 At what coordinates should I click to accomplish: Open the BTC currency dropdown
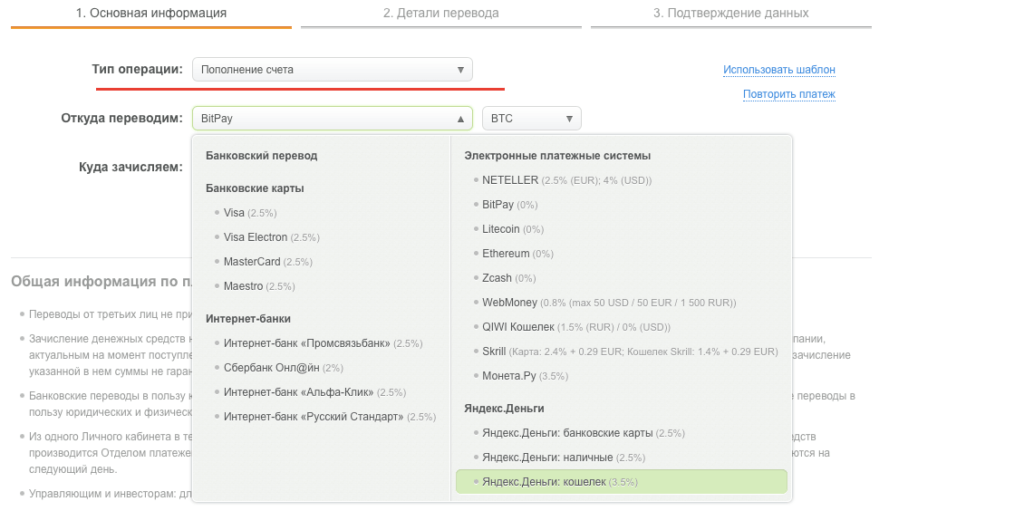pos(531,118)
